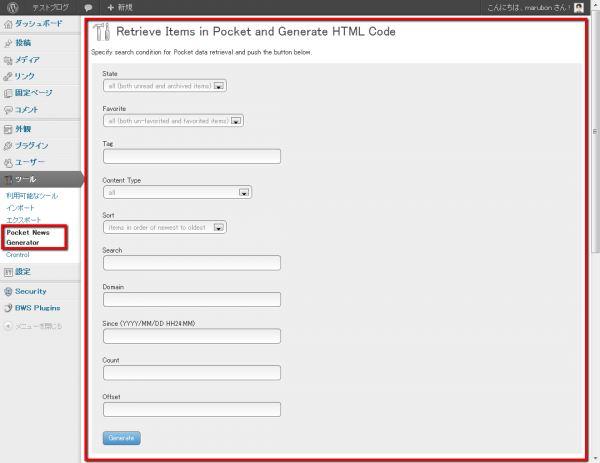This screenshot has width=600, height=463.
Task: Focus the Offset input field
Action: [x=192, y=410]
